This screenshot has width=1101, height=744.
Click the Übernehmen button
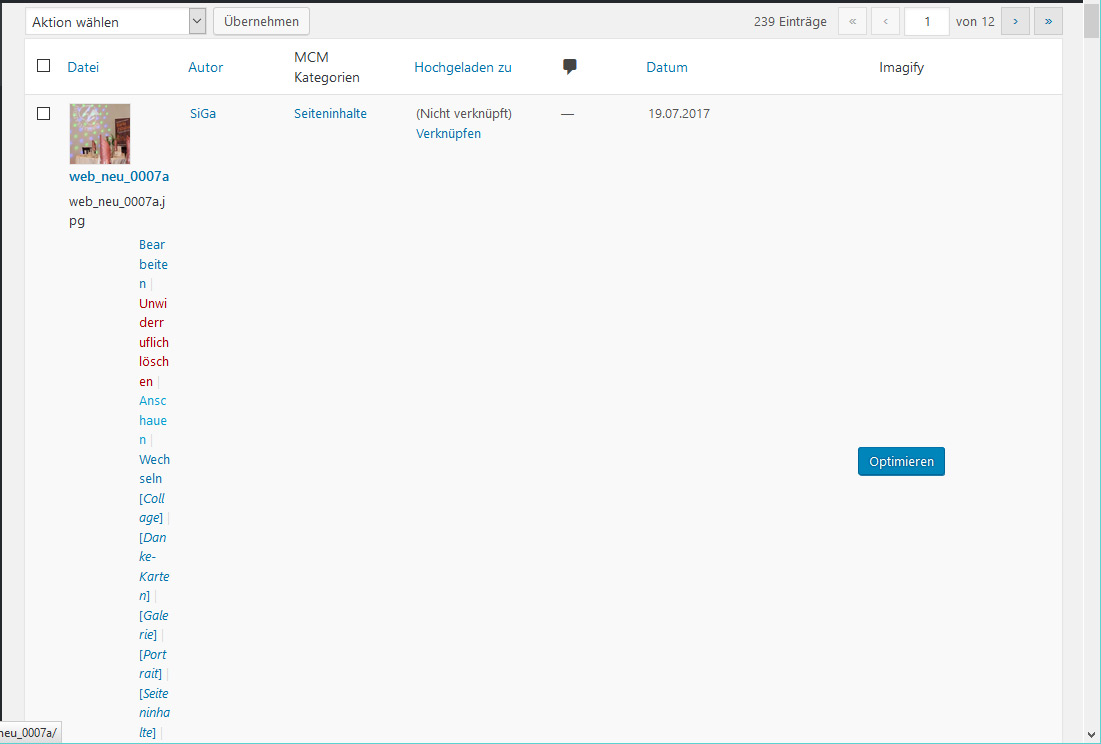[x=261, y=20]
